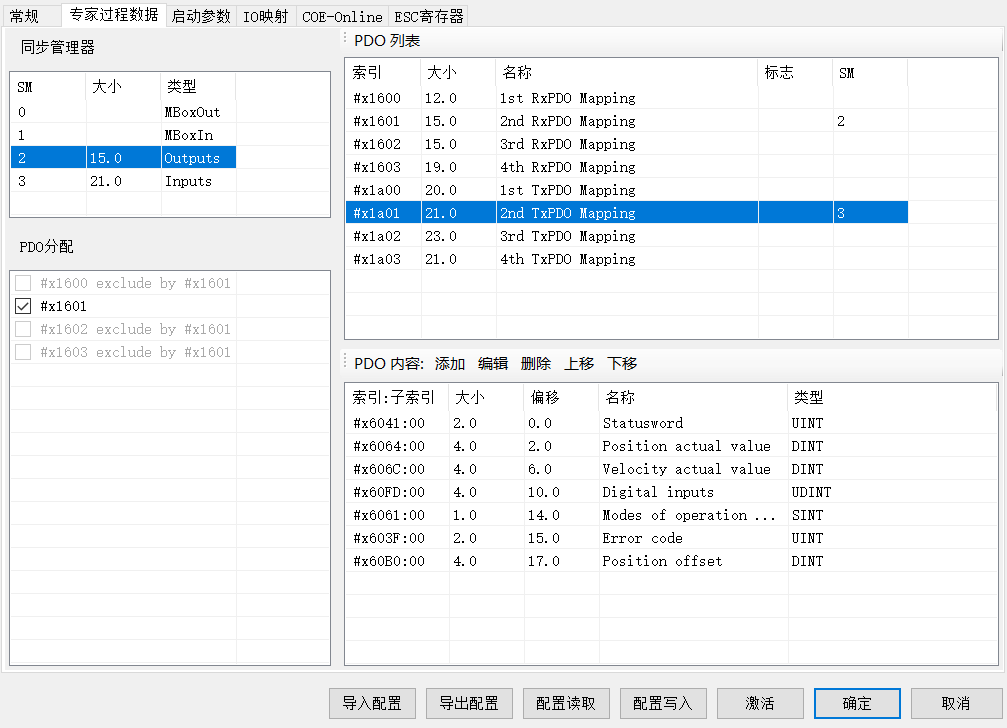Move entry up with 上移
Screen dimensions: 1007x728
579,363
